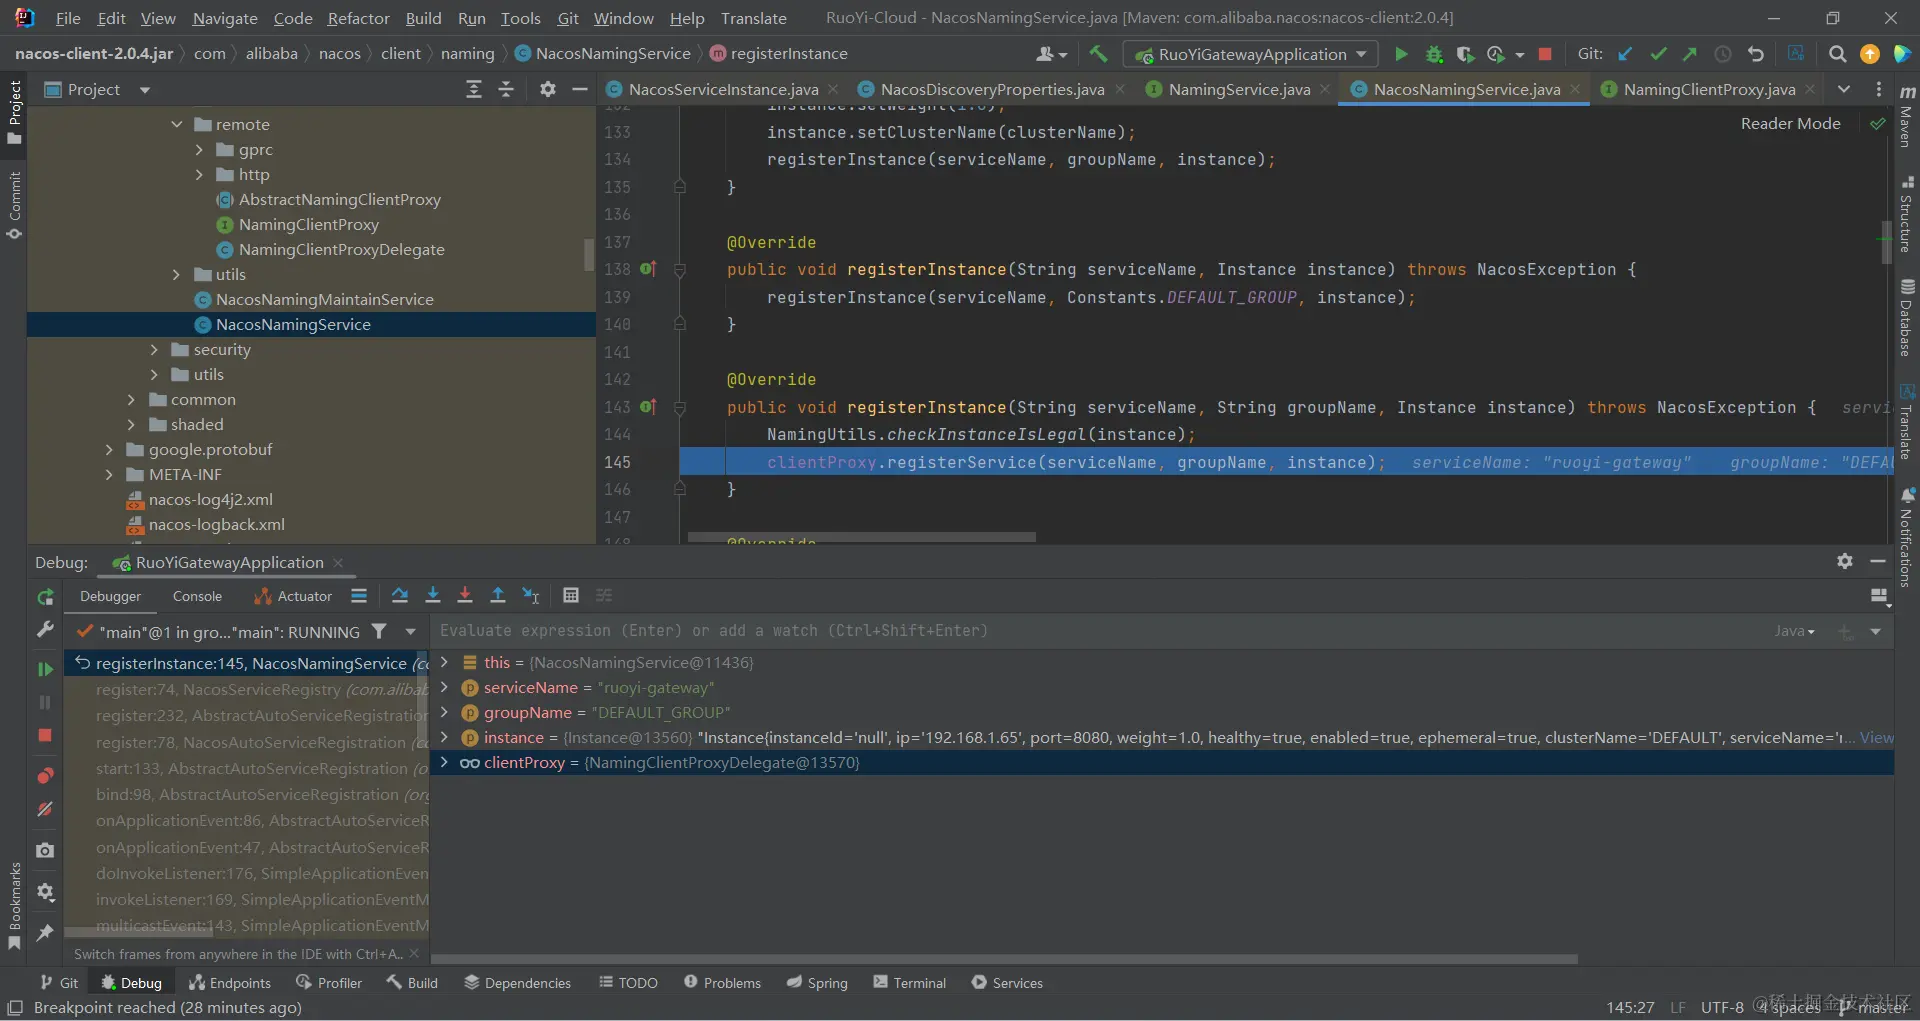1920x1021 pixels.
Task: Click the Git rollback arrow icon
Action: click(1756, 54)
